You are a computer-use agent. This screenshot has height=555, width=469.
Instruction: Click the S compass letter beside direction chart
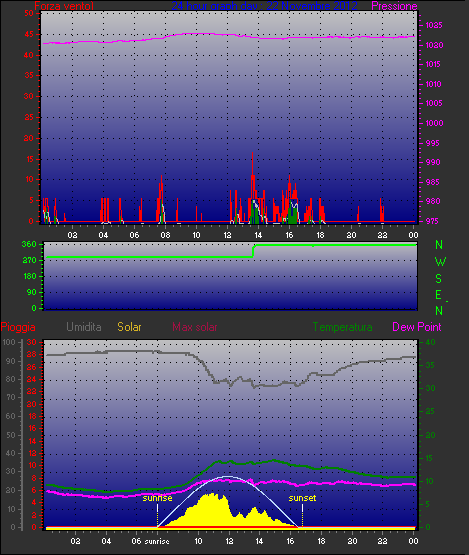(x=439, y=279)
